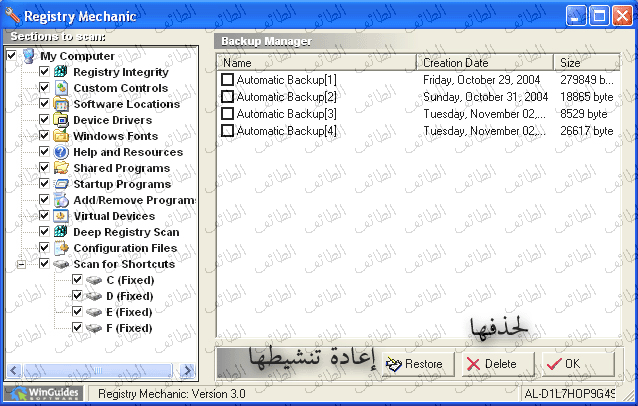The image size is (638, 406).
Task: Click the Configuration Files icon
Action: point(61,248)
